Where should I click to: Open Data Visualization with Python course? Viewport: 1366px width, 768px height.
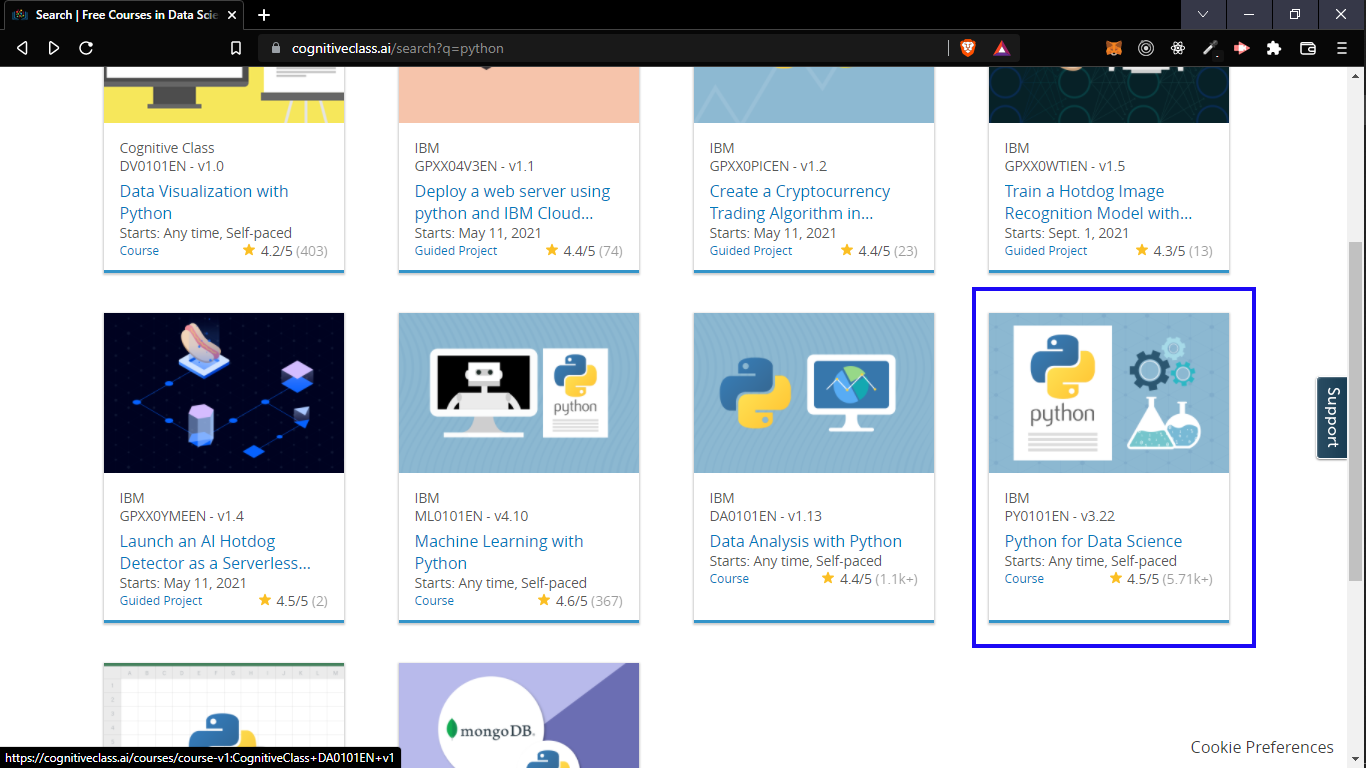click(x=204, y=202)
